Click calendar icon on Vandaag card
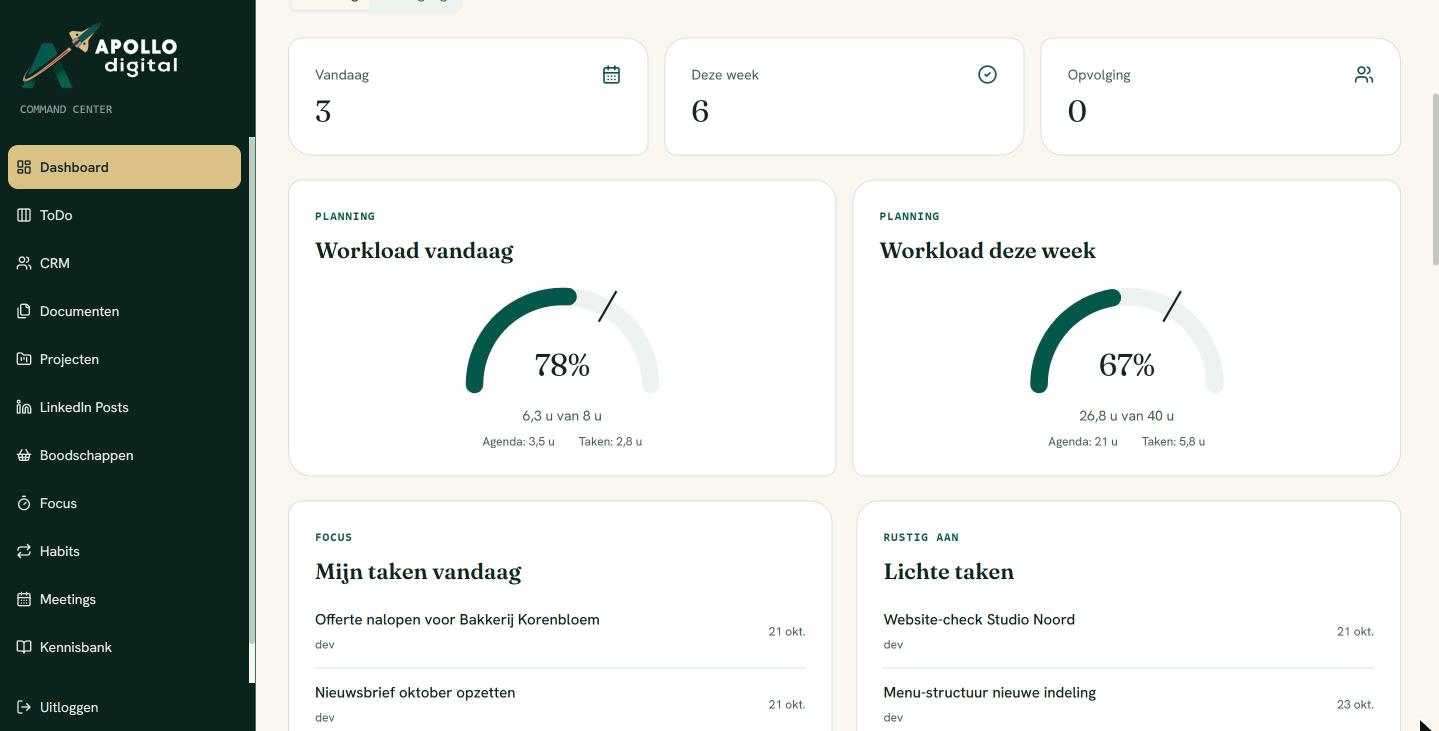Screen dimensions: 1439x731 611,75
